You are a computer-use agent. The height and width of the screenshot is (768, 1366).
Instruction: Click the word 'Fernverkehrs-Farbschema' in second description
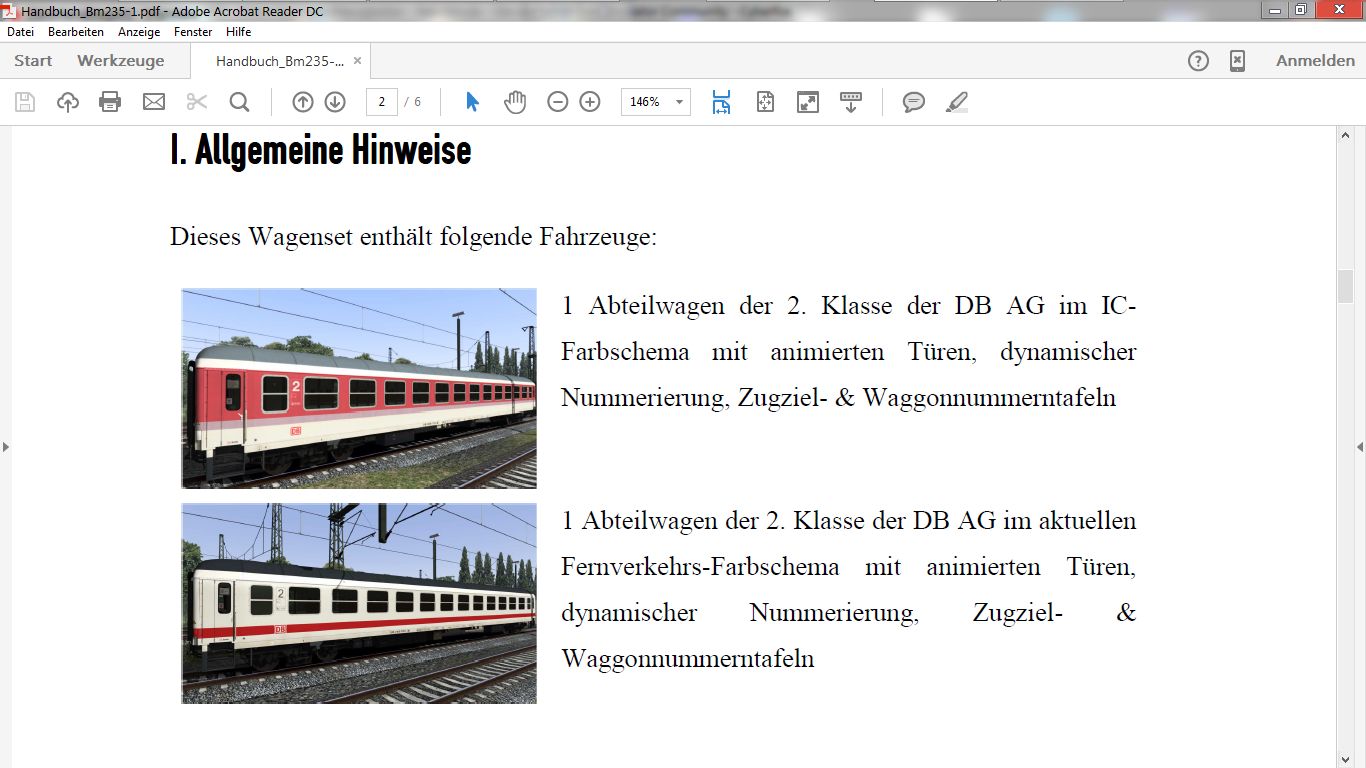pyautogui.click(x=700, y=567)
